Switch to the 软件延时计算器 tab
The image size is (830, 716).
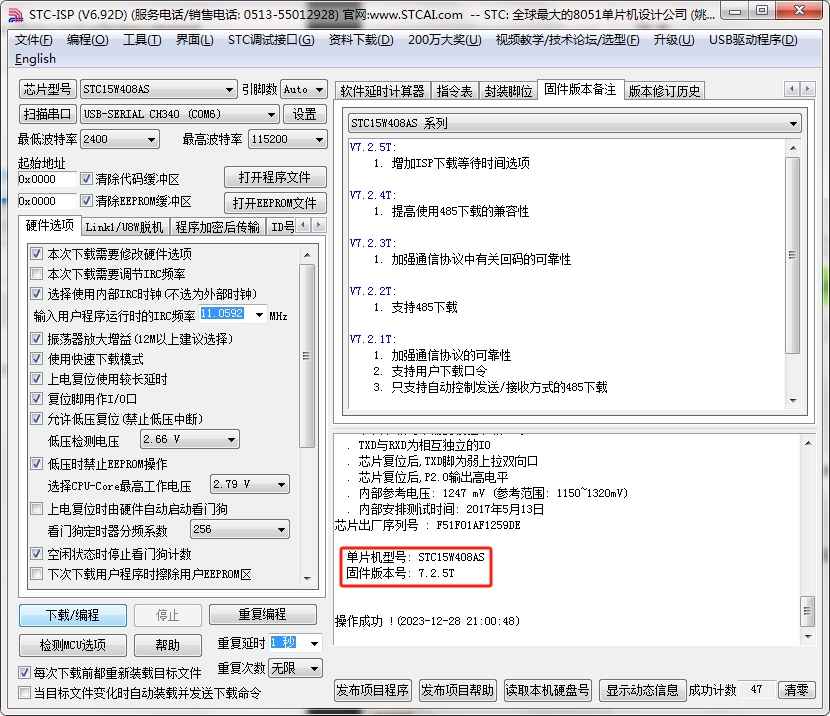[382, 91]
